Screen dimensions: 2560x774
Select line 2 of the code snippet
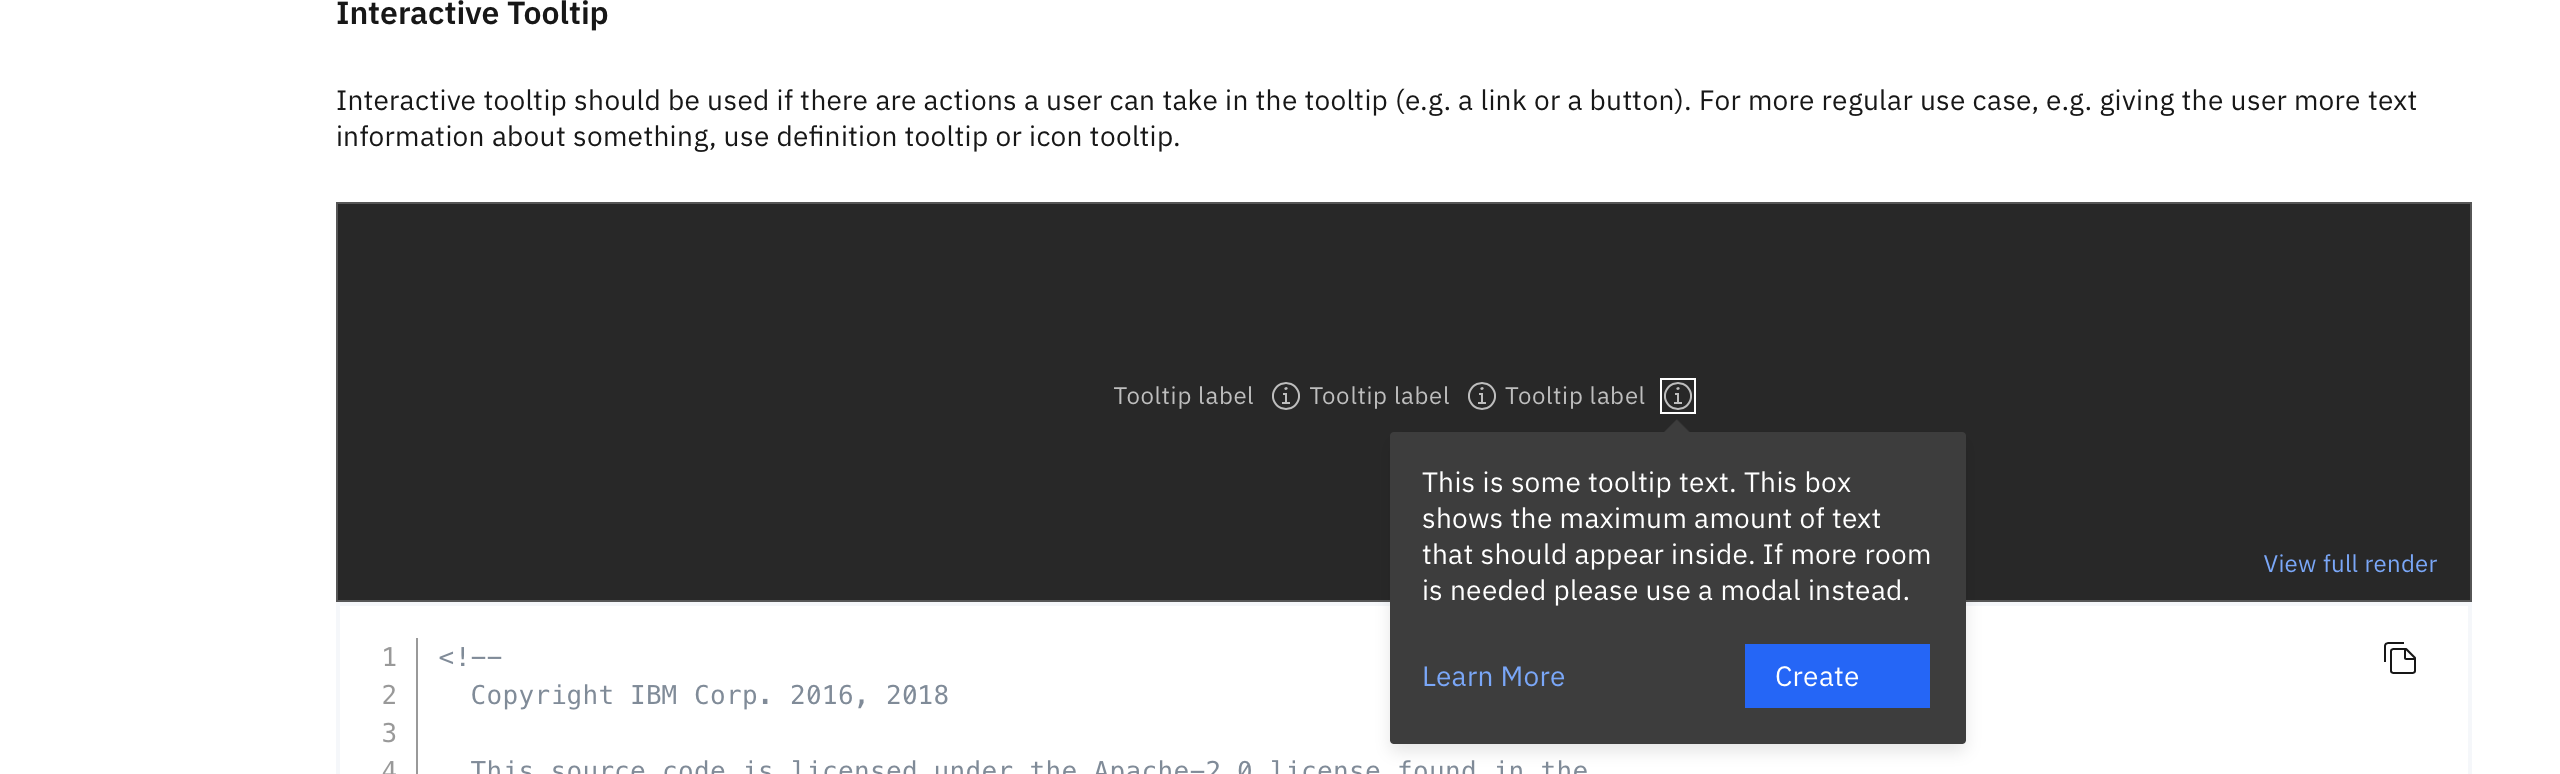pos(709,694)
